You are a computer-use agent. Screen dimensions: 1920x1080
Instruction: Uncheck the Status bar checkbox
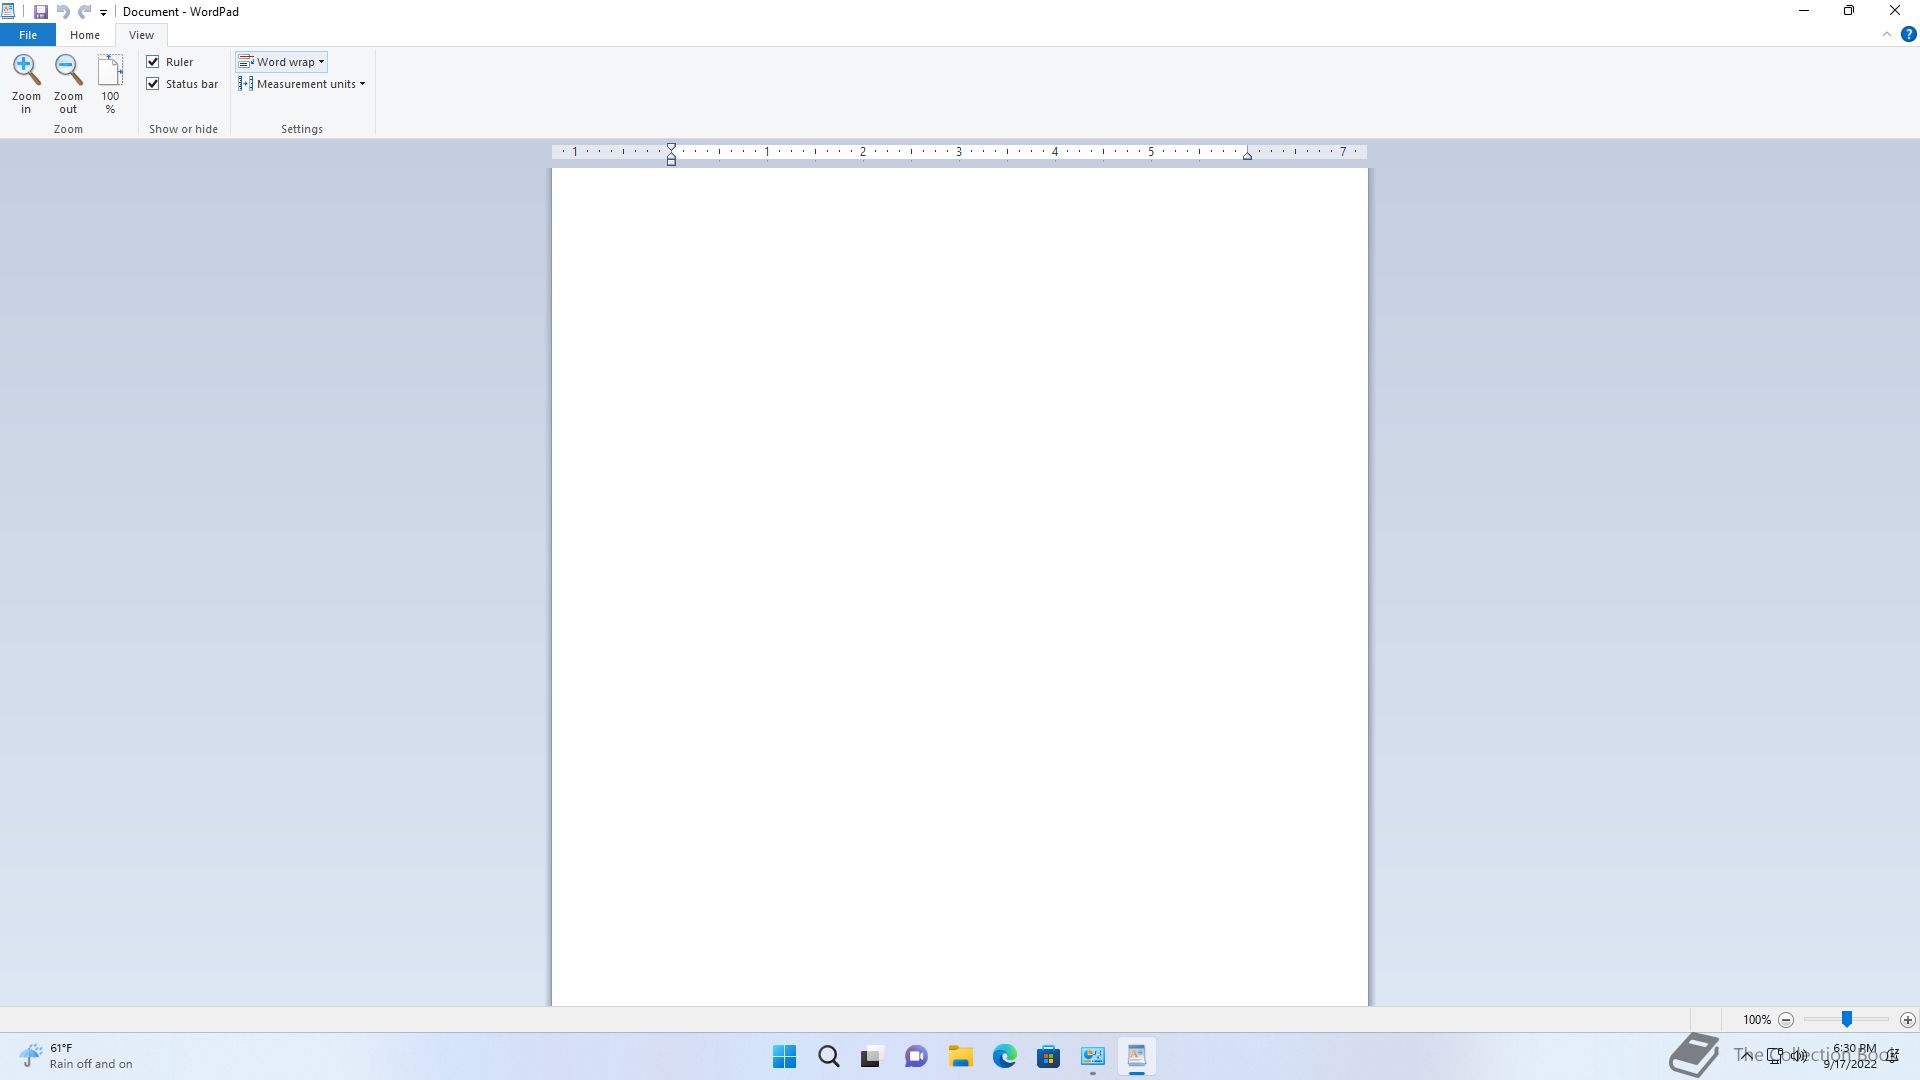pos(153,84)
